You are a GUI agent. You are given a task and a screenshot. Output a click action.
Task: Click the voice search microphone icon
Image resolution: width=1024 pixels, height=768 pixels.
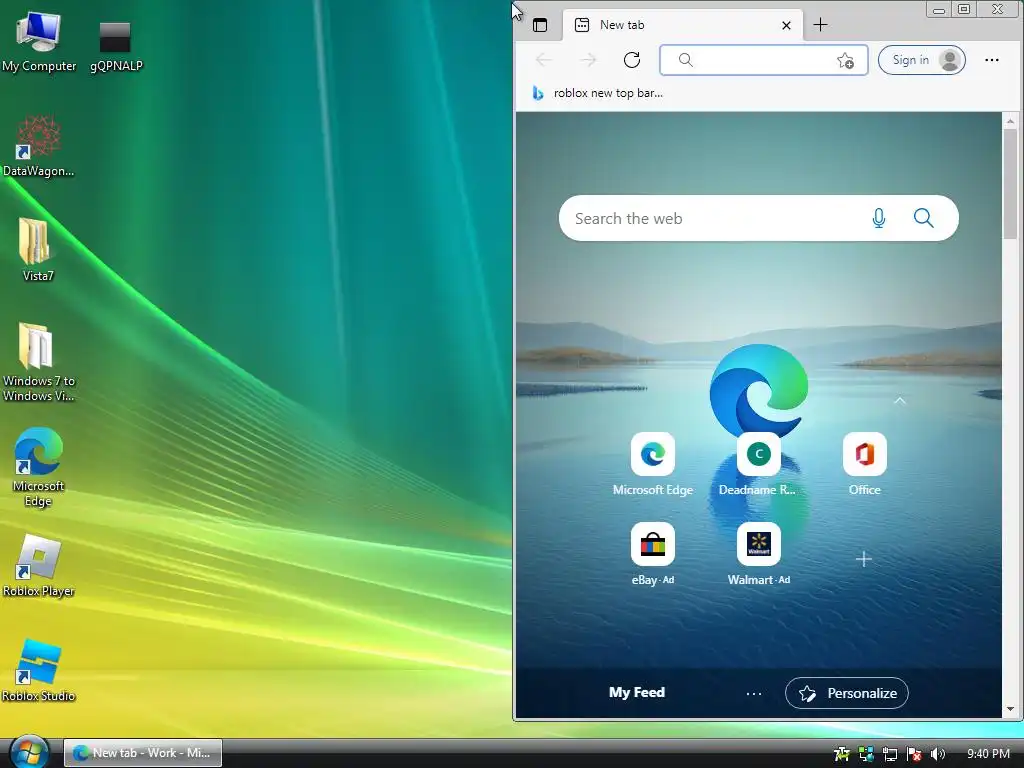click(879, 218)
